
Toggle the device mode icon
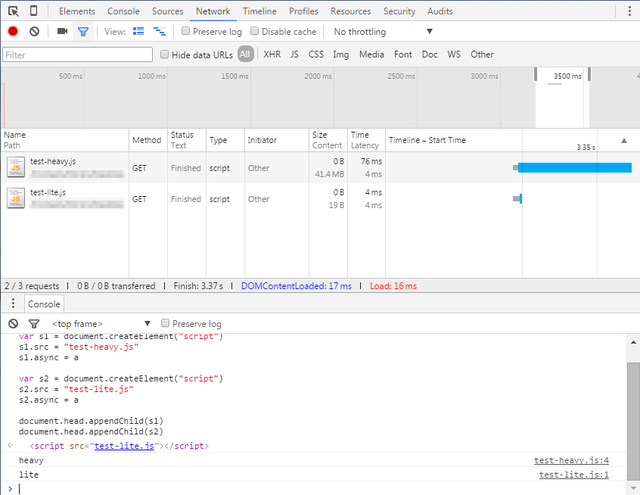(x=33, y=11)
